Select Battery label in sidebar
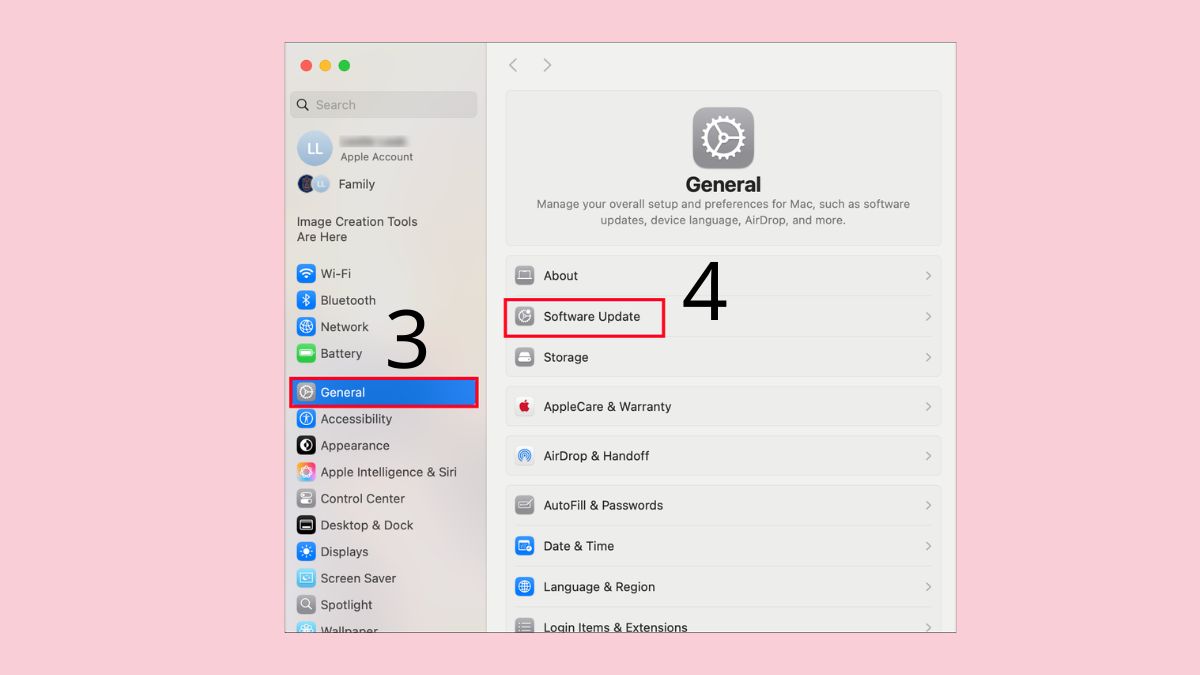1200x675 pixels. pyautogui.click(x=341, y=353)
